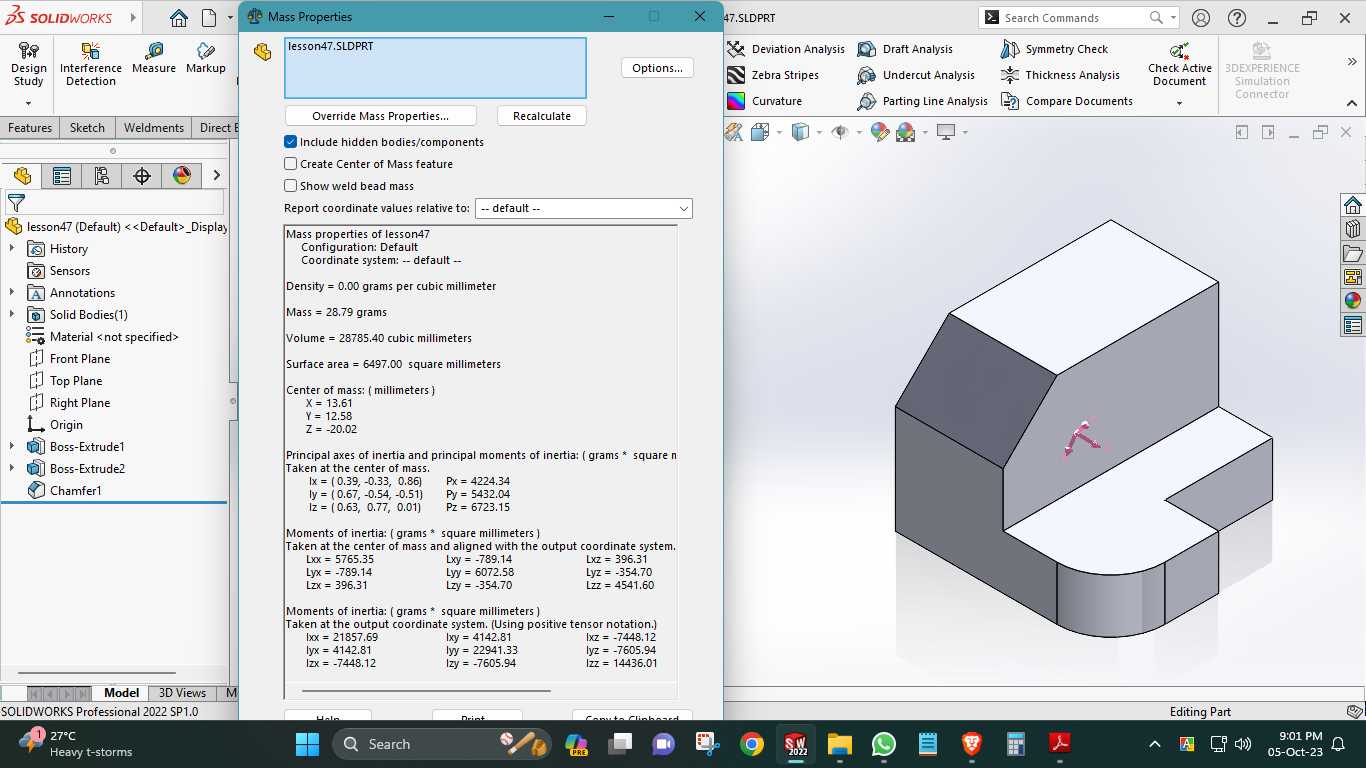This screenshot has height=768, width=1366.
Task: Switch to the Sketch tab
Action: coord(87,128)
